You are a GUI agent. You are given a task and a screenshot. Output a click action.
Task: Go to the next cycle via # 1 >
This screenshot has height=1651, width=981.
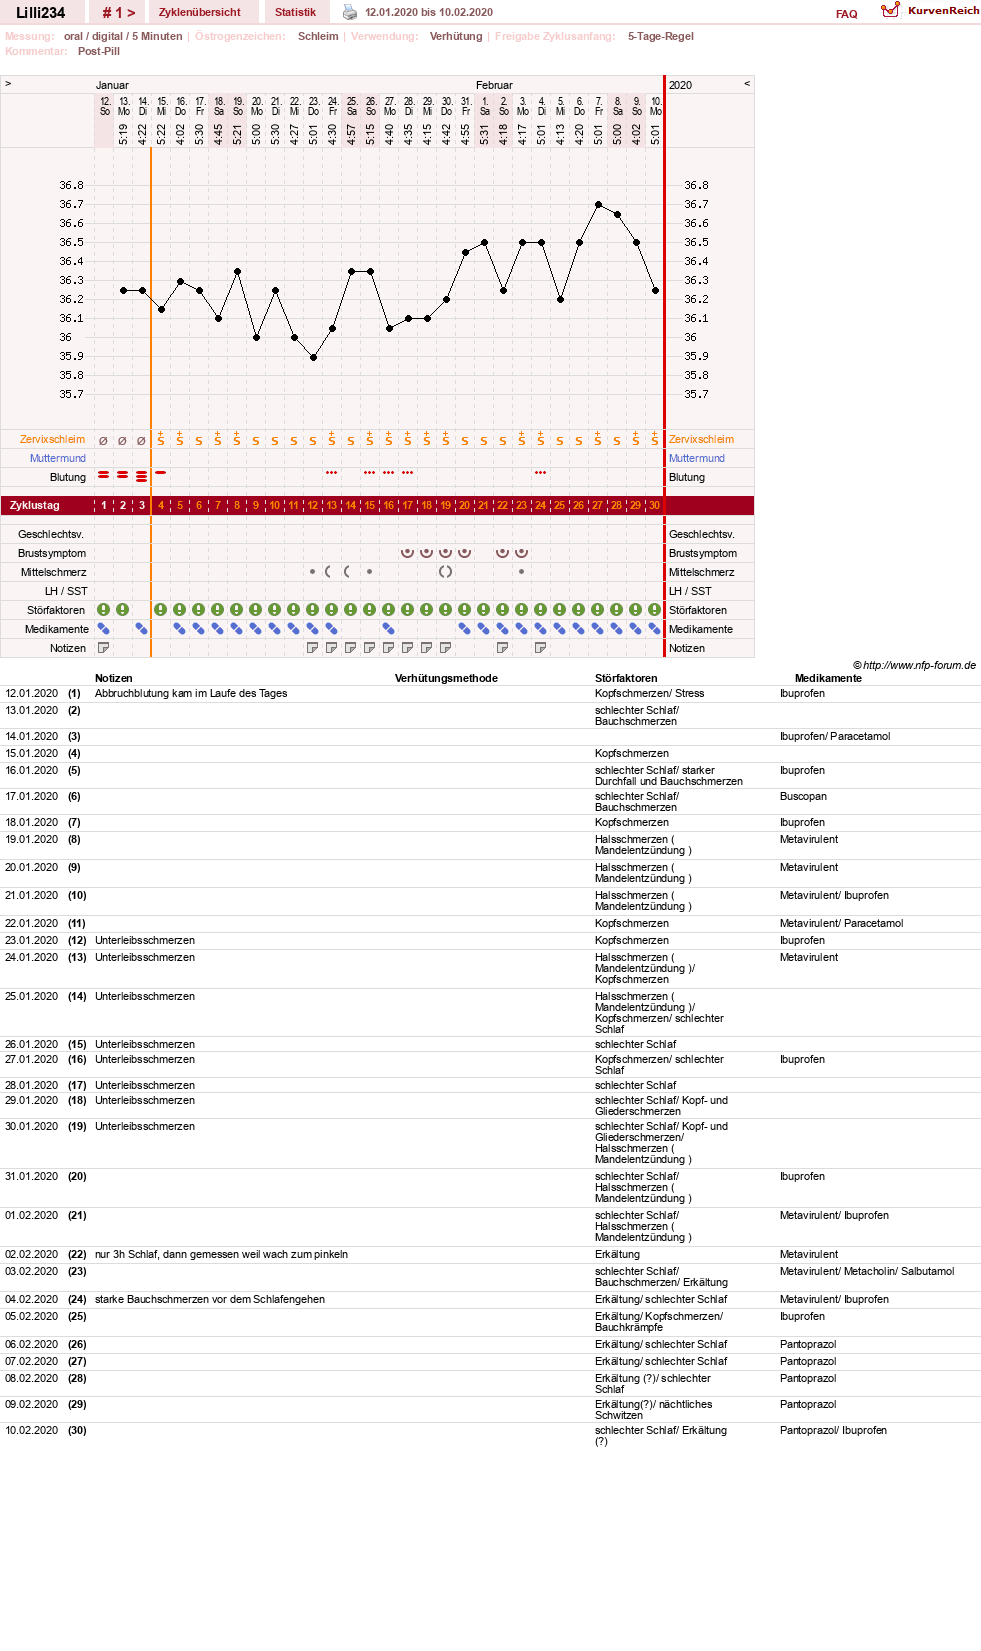[x=118, y=13]
